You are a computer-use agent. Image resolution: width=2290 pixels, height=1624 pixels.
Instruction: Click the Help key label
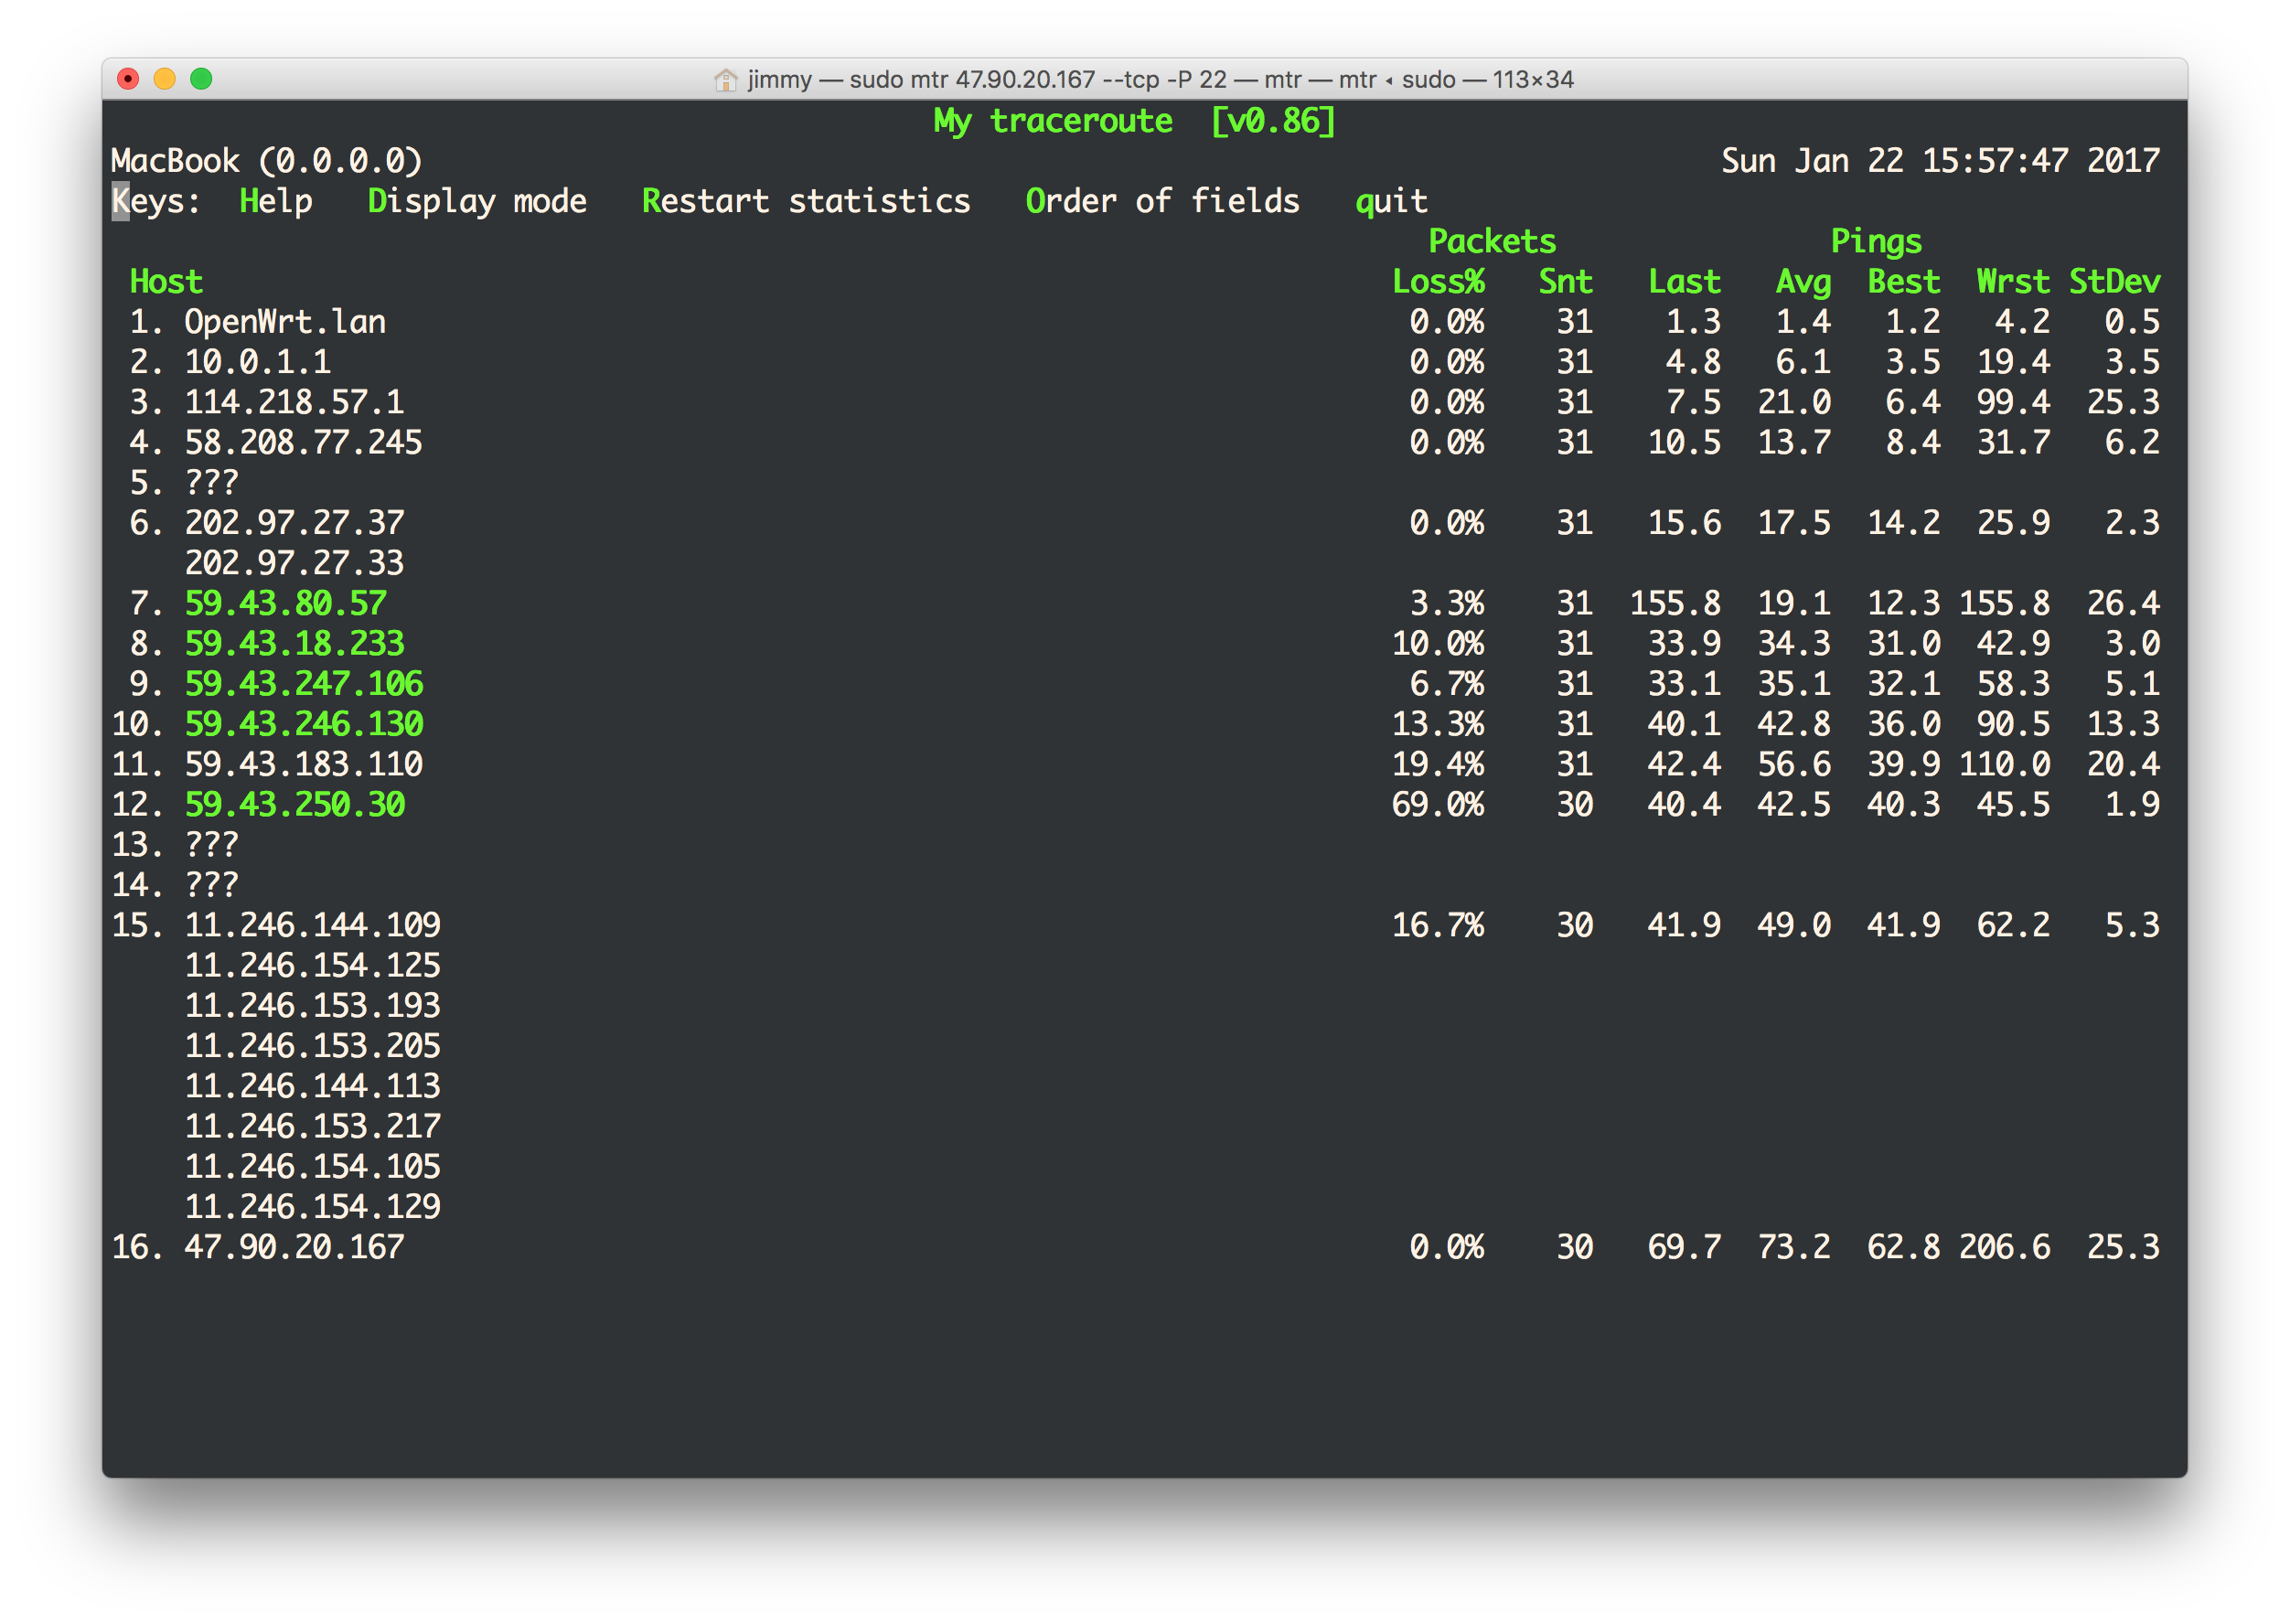(x=276, y=201)
